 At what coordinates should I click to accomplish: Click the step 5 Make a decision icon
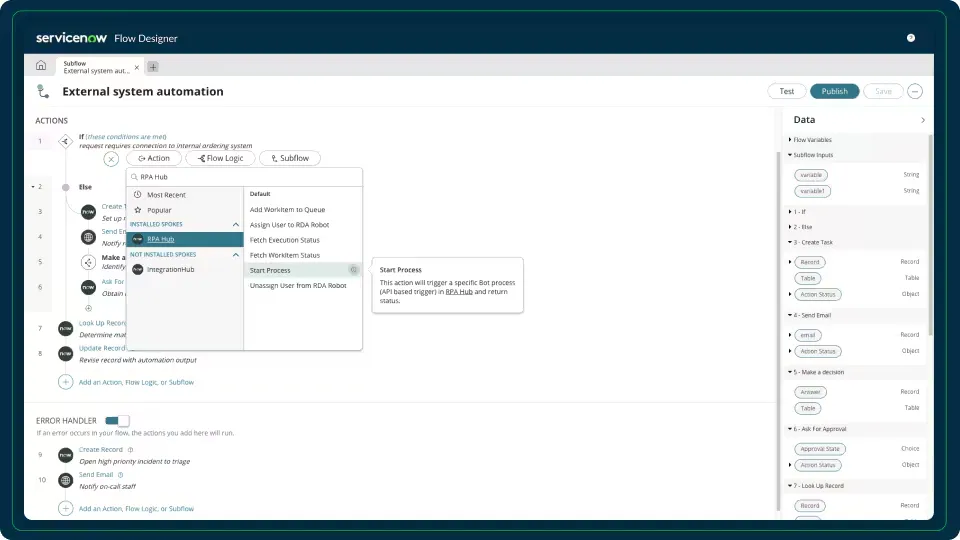(x=88, y=262)
